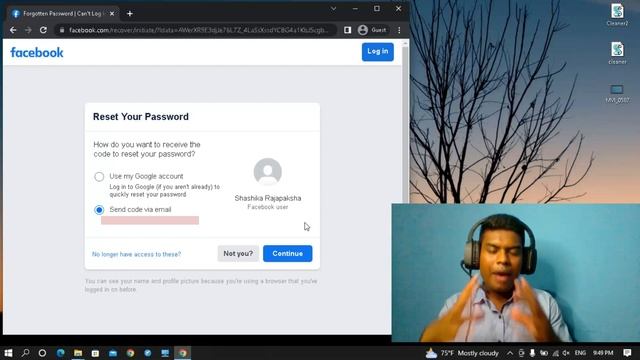
Task: Open the Guest profile button
Action: (x=372, y=30)
